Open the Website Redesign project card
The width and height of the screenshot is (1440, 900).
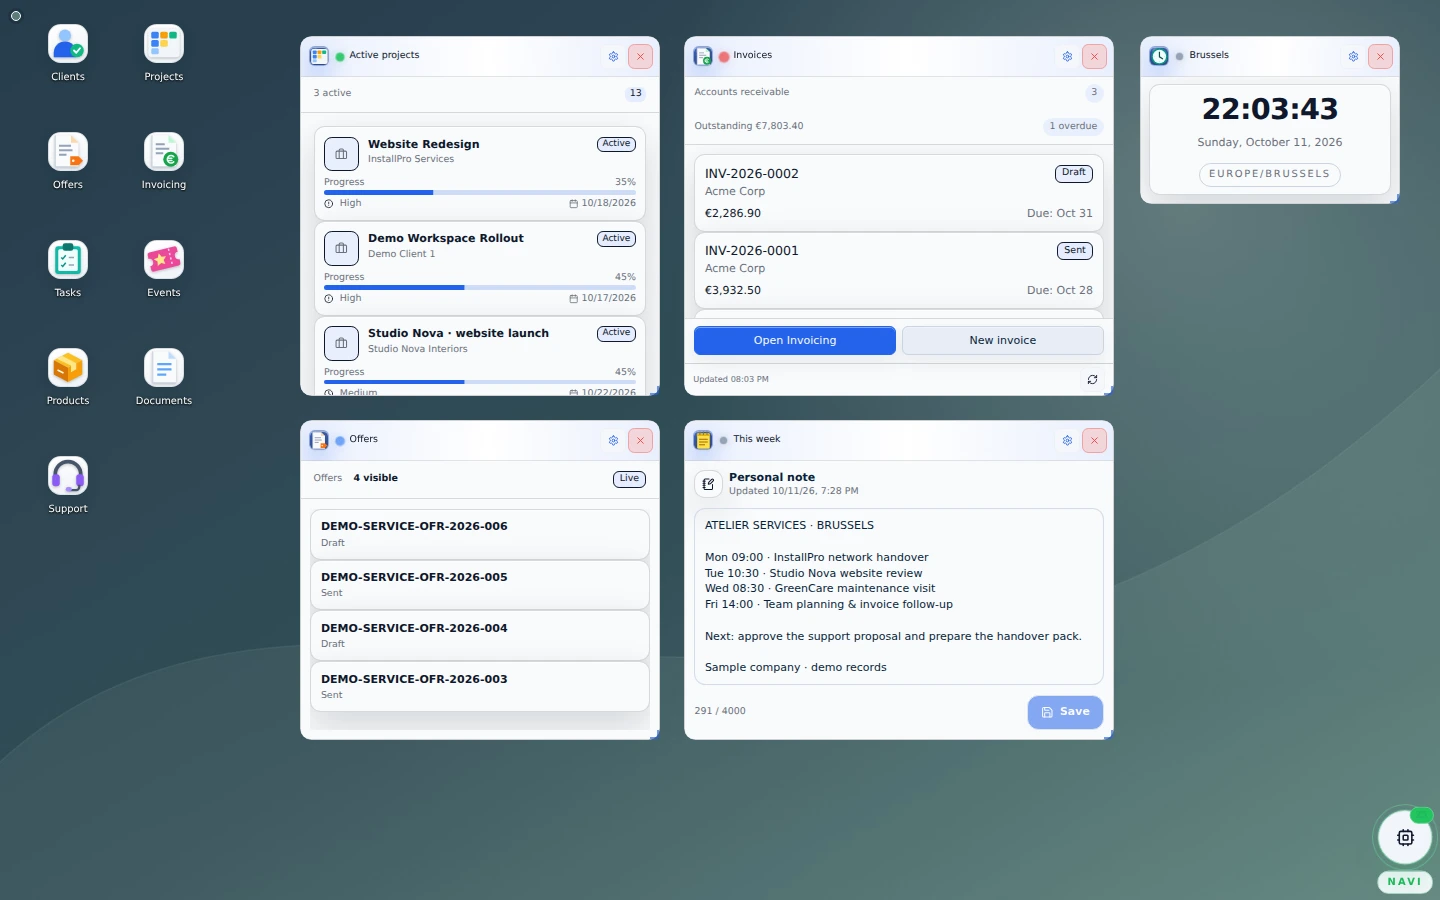[x=480, y=173]
